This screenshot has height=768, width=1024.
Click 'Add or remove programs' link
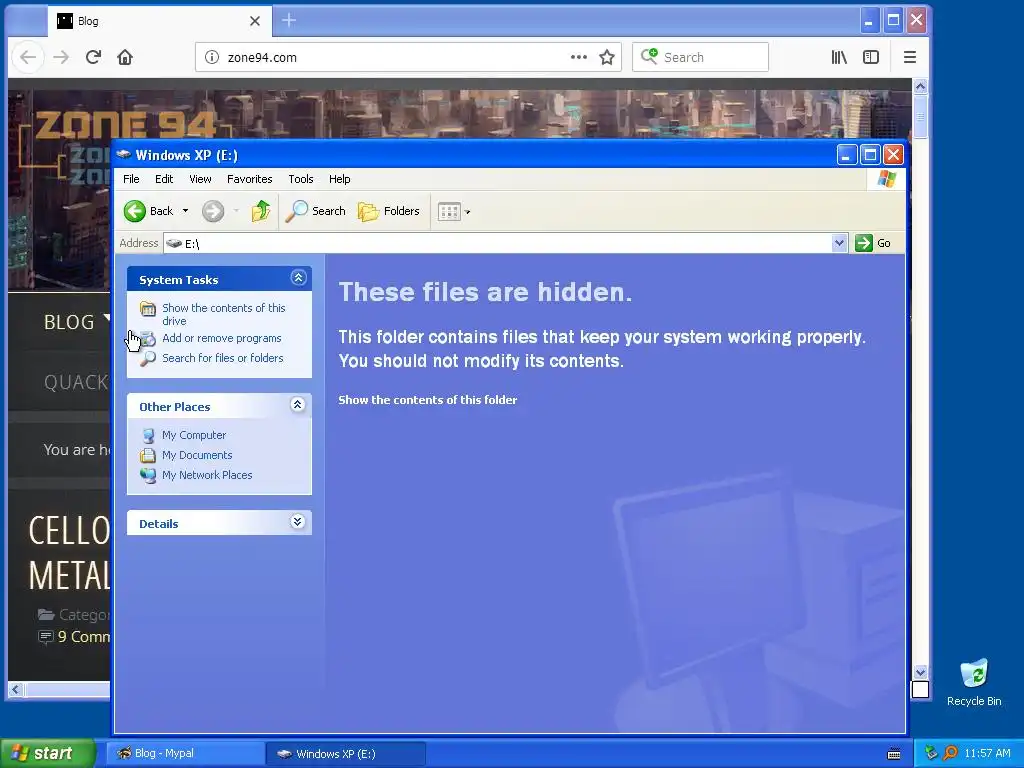[221, 338]
